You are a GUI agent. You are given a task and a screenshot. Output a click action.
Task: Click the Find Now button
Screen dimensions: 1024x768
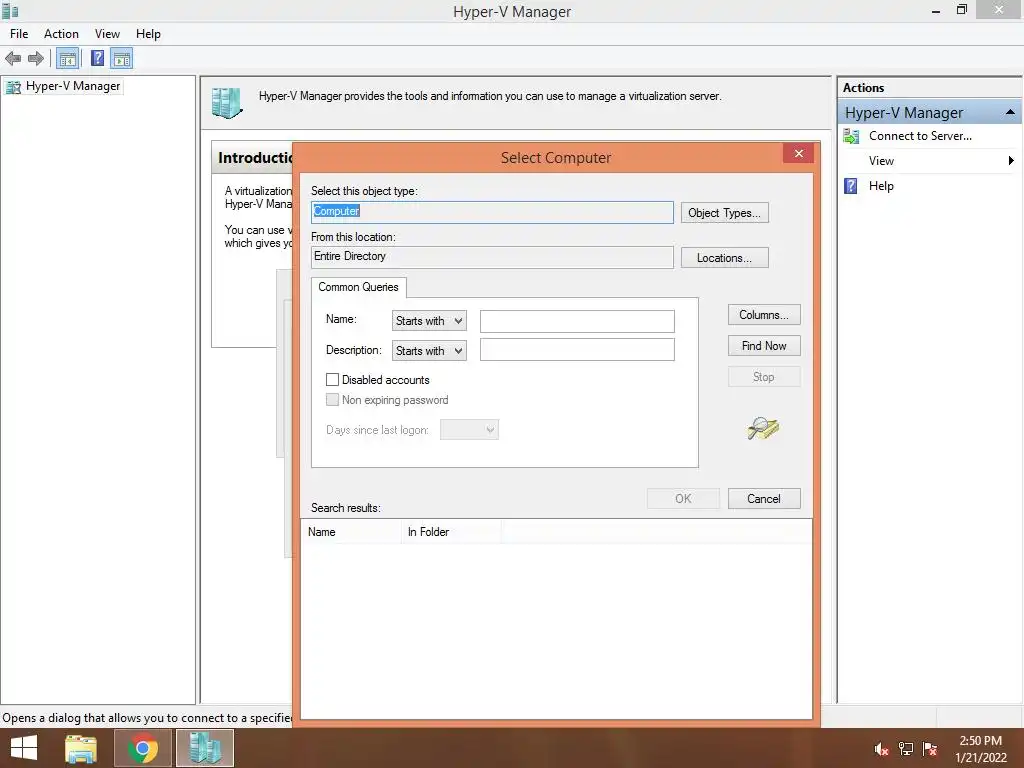click(x=764, y=346)
